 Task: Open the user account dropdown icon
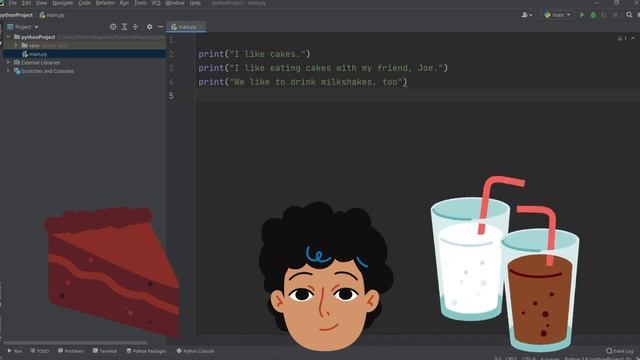[x=527, y=15]
